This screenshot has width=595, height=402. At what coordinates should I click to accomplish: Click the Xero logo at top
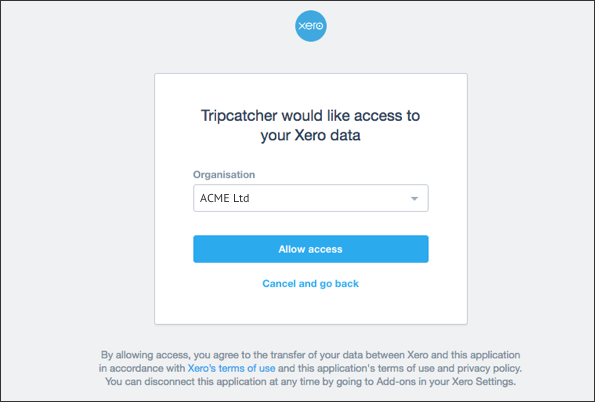click(311, 26)
